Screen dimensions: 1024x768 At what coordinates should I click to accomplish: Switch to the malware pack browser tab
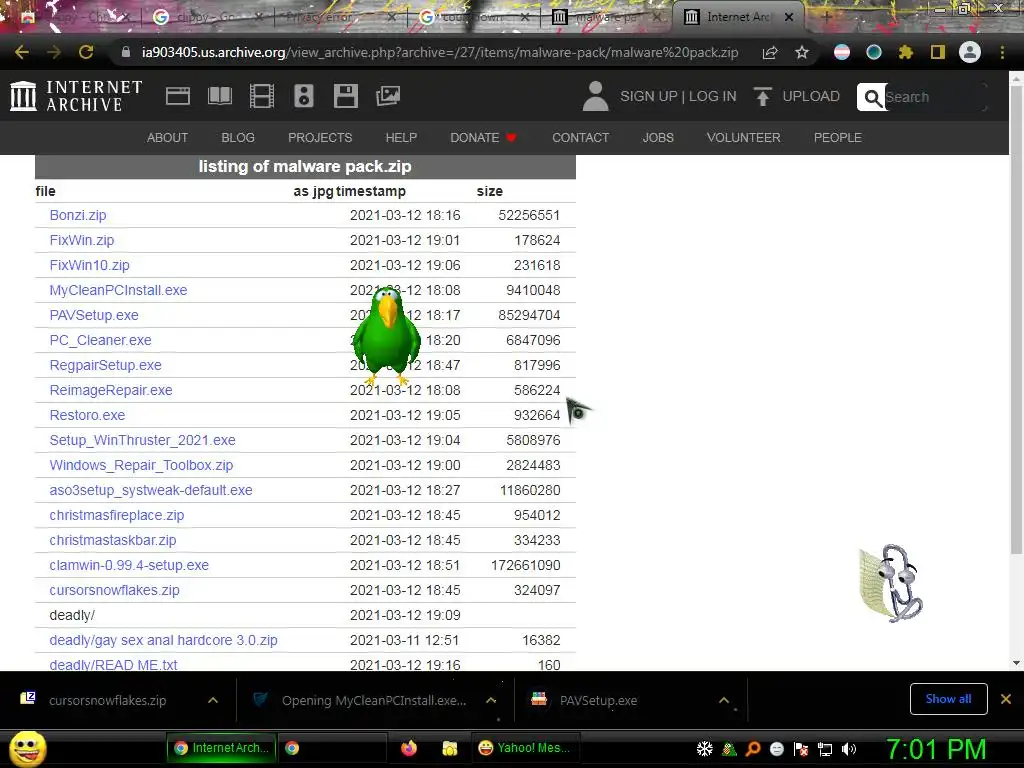coord(604,18)
